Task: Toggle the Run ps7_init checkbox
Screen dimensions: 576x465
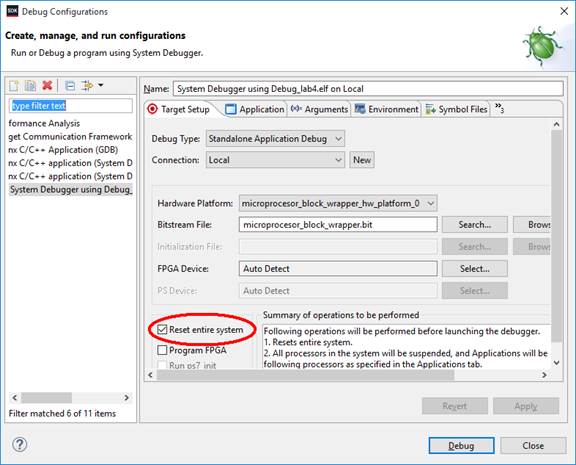Action: (162, 365)
